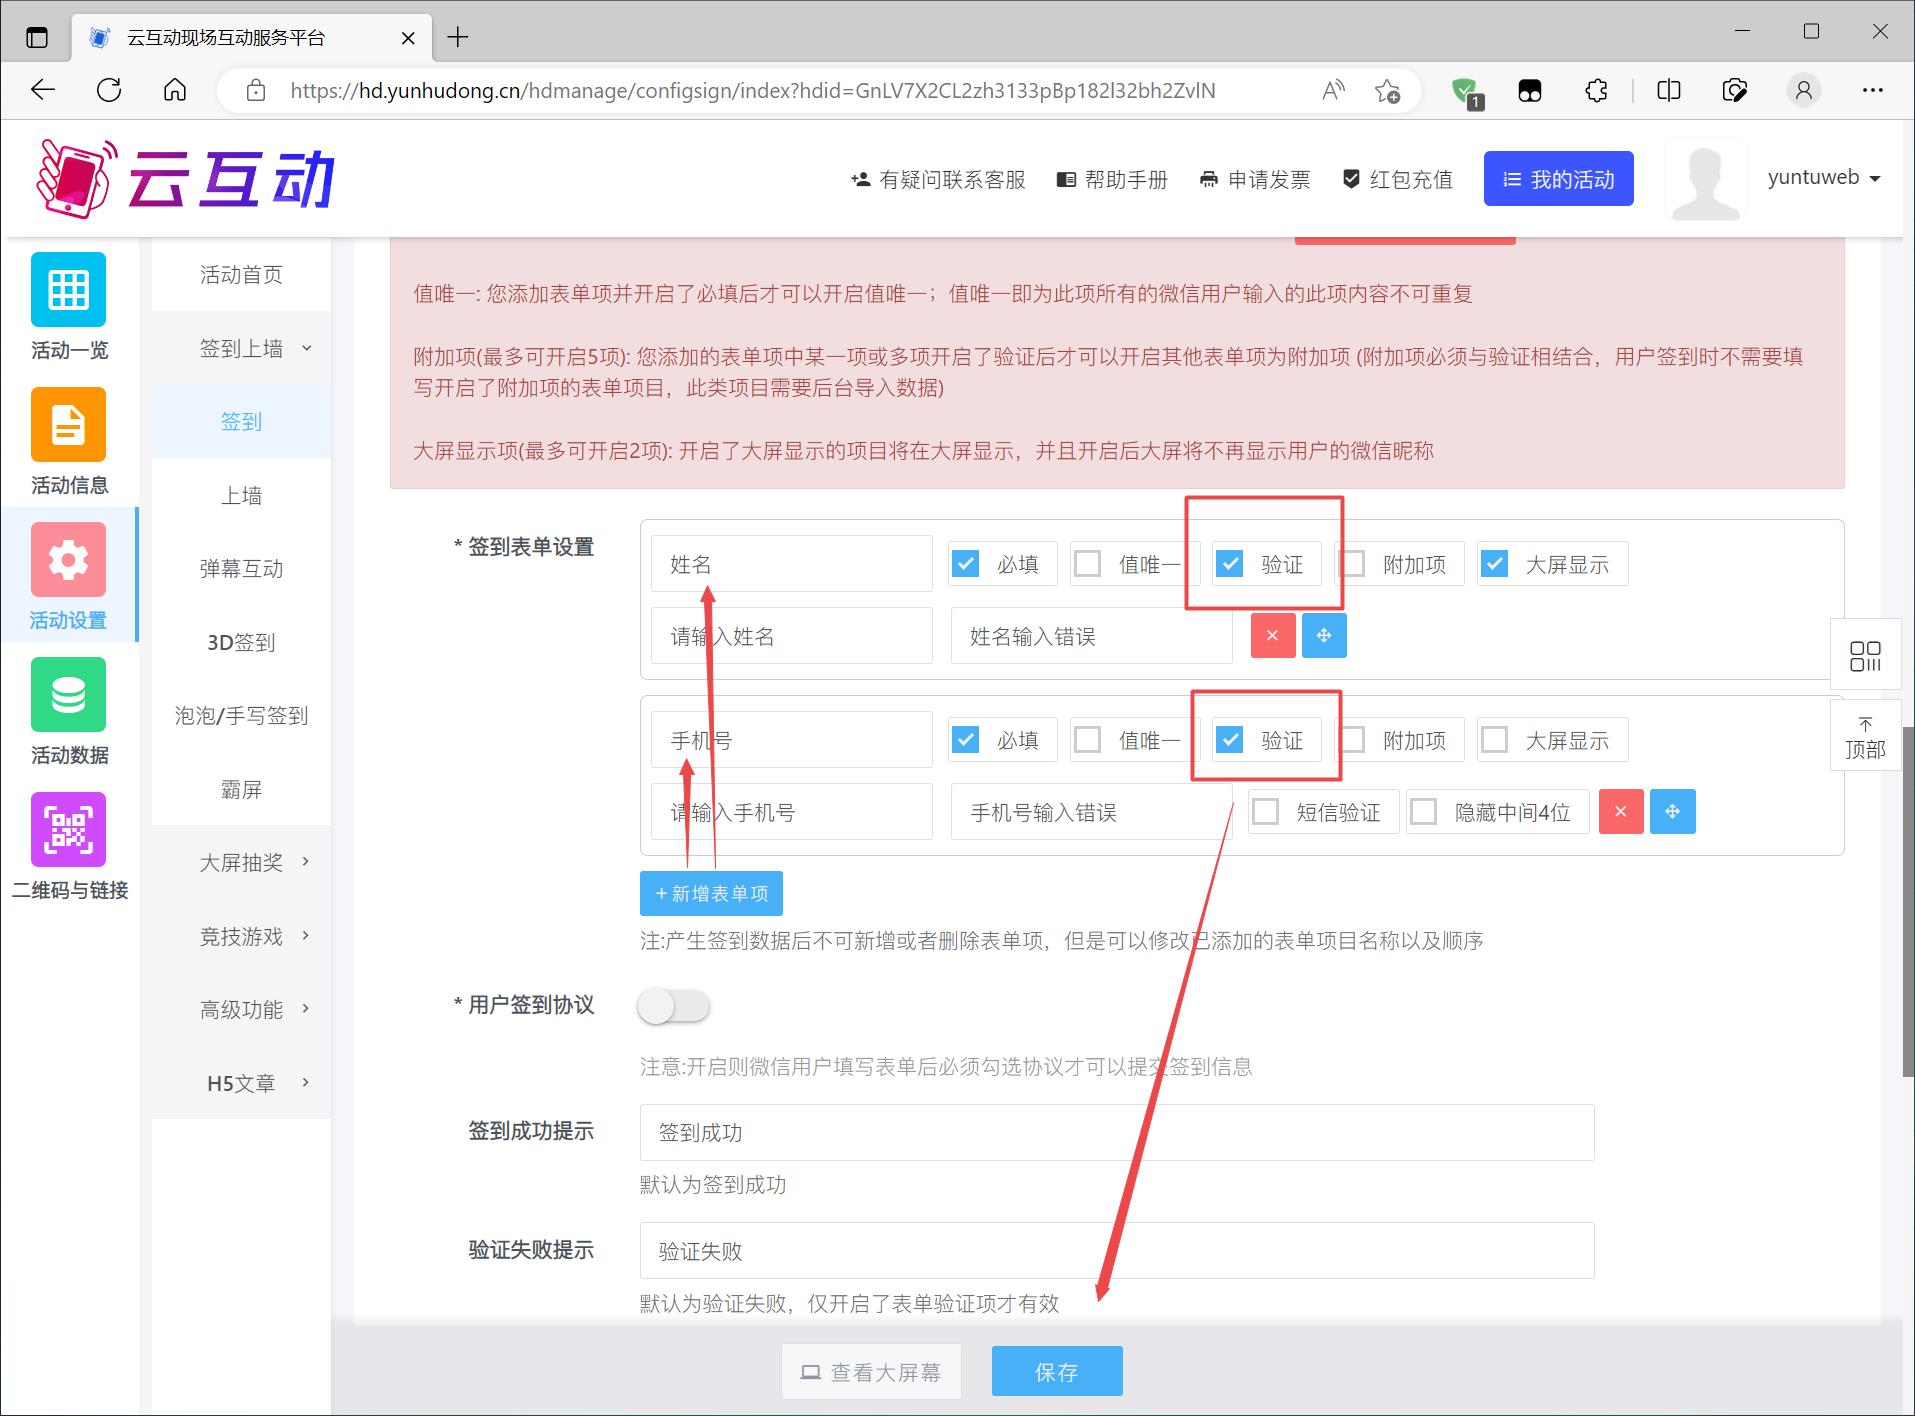This screenshot has width=1915, height=1416.
Task: Expand the 竞技游戏 menu section
Action: tap(242, 937)
